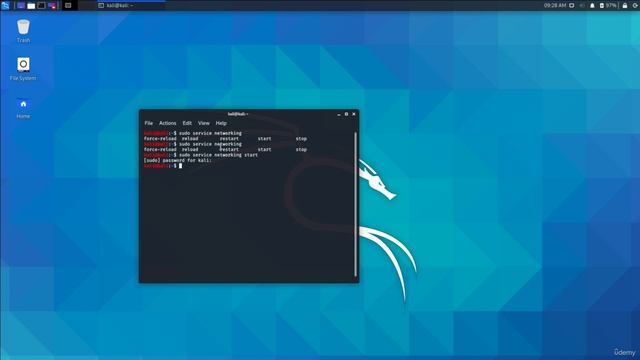The width and height of the screenshot is (640, 360).
Task: Open the notifications bell icon
Action: tap(592, 5)
